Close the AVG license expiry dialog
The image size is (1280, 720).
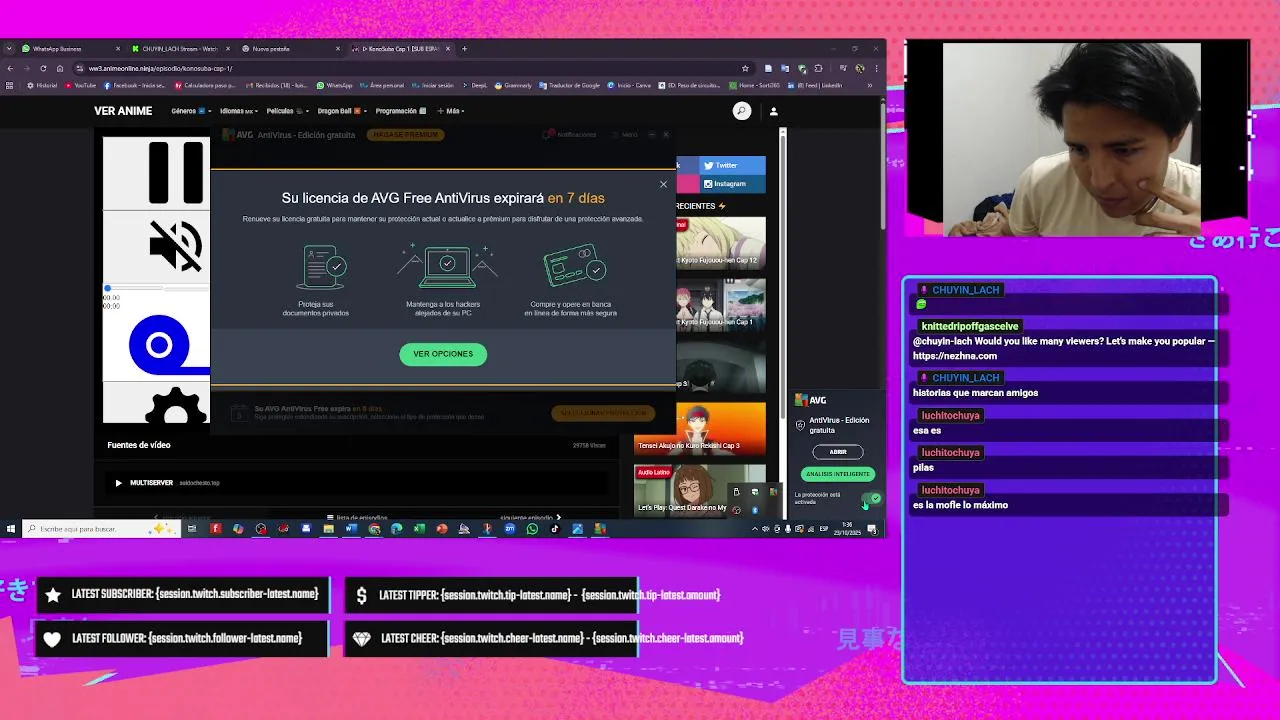663,184
